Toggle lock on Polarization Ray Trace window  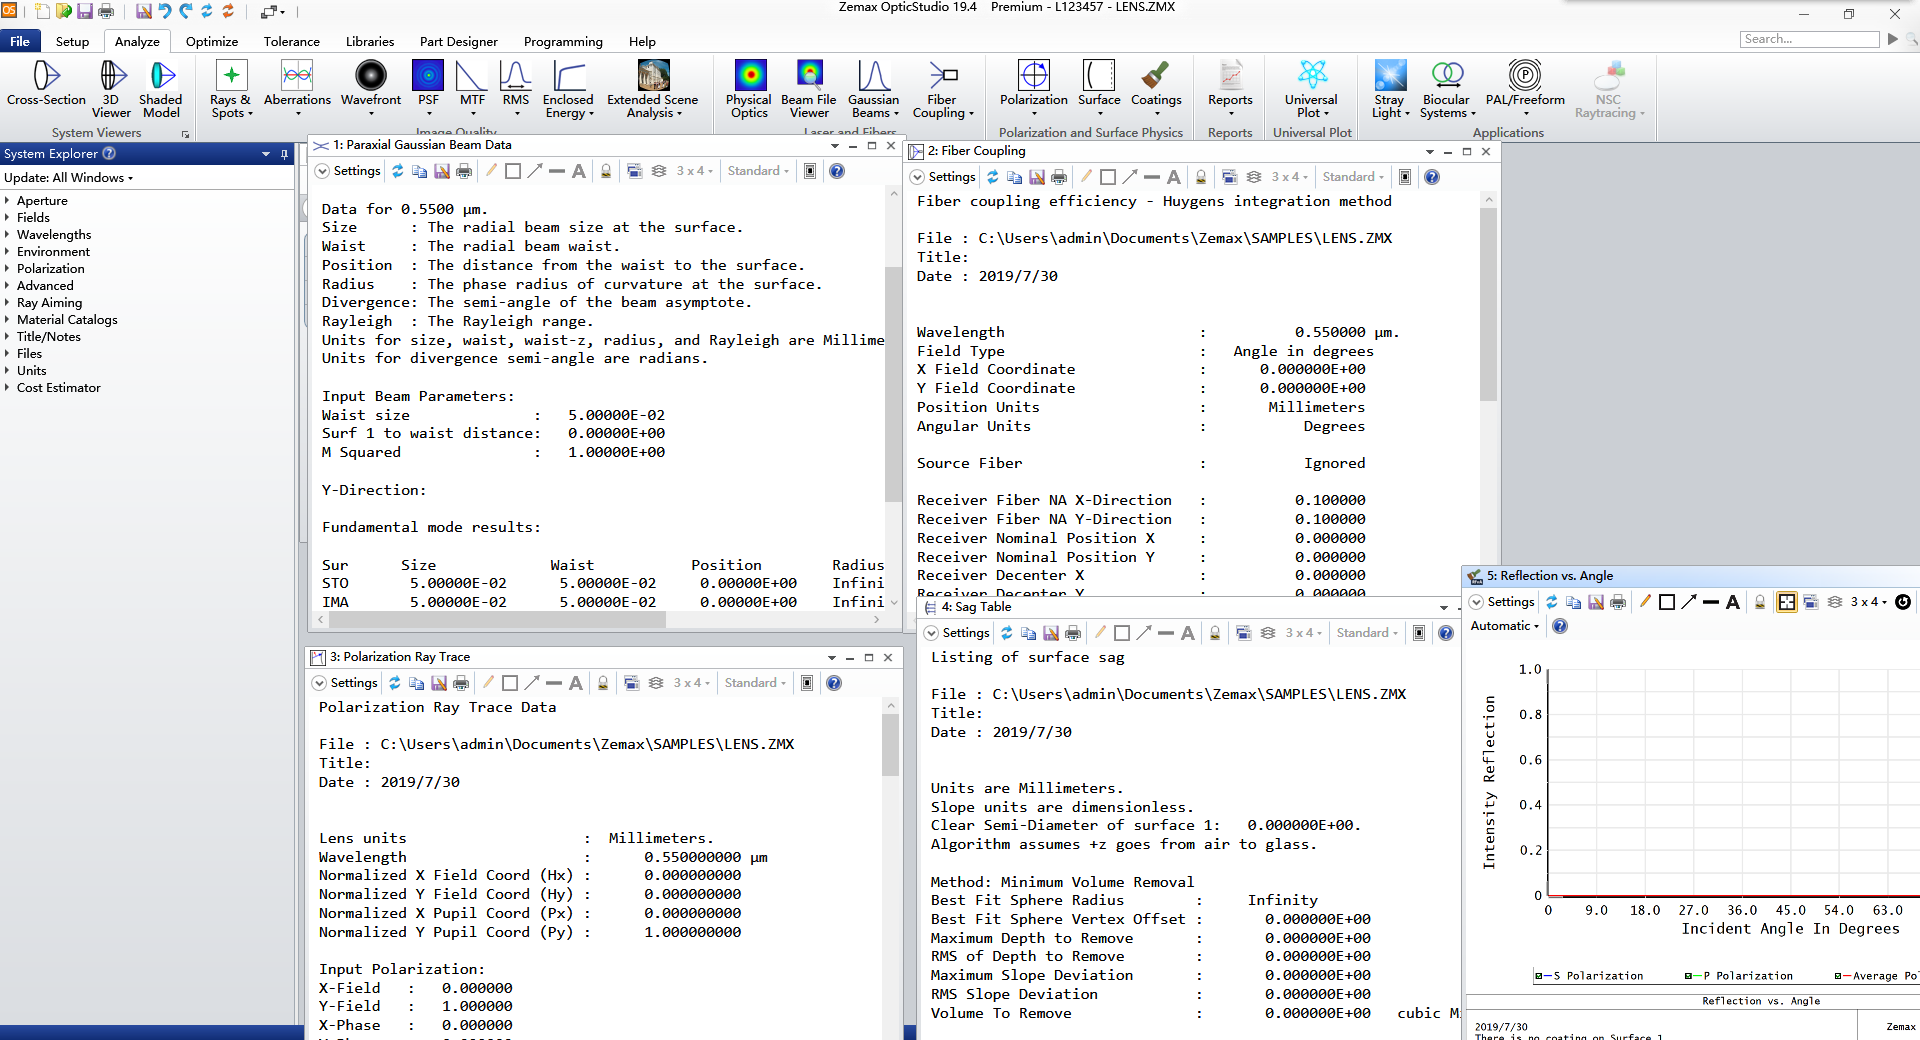click(x=603, y=683)
